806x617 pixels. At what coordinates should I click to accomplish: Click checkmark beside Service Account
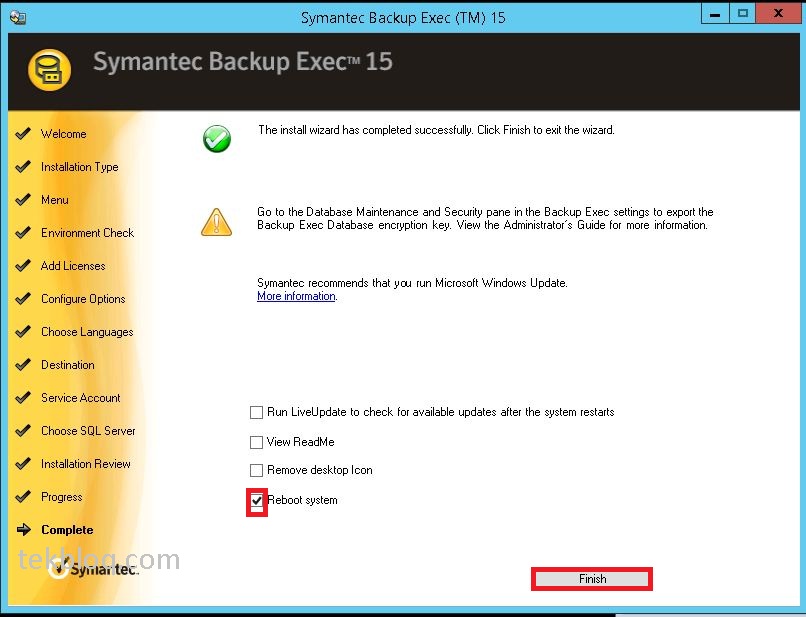tap(23, 397)
